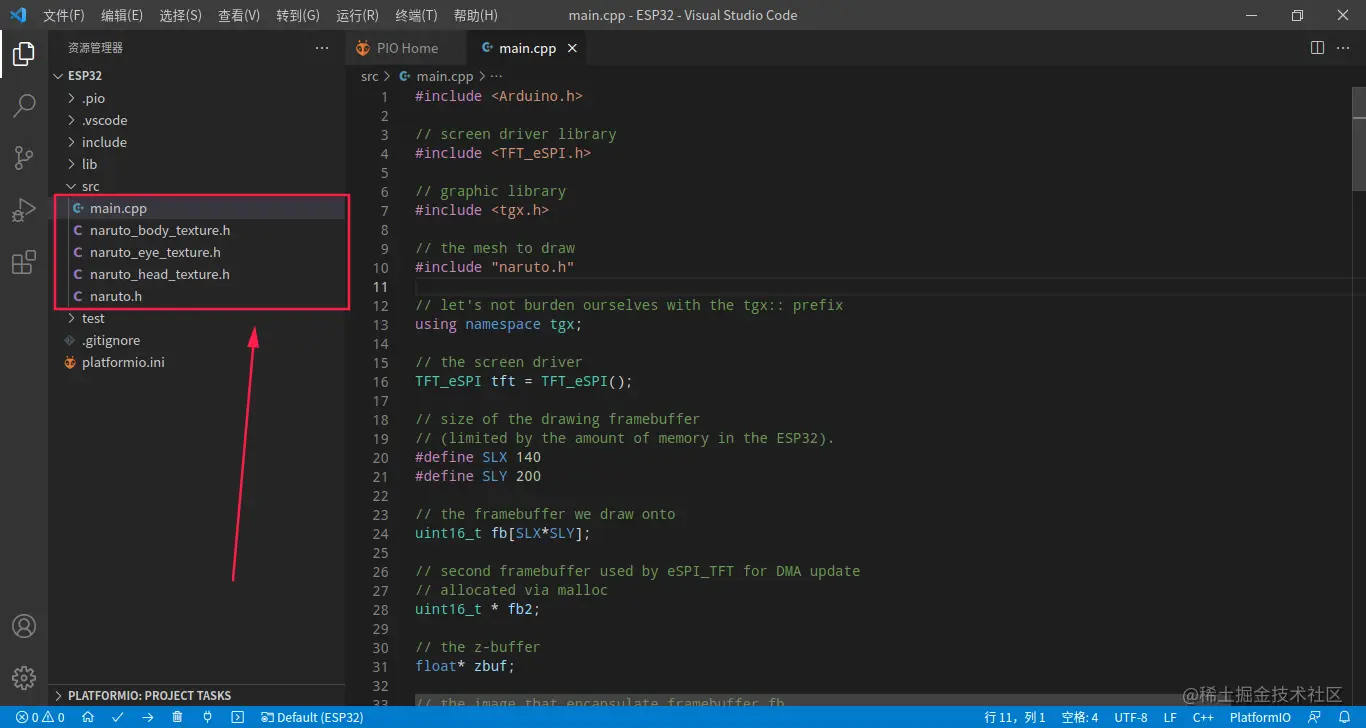The image size is (1366, 728).
Task: Open PlatformIO Serial Monitor plug icon
Action: point(207,717)
